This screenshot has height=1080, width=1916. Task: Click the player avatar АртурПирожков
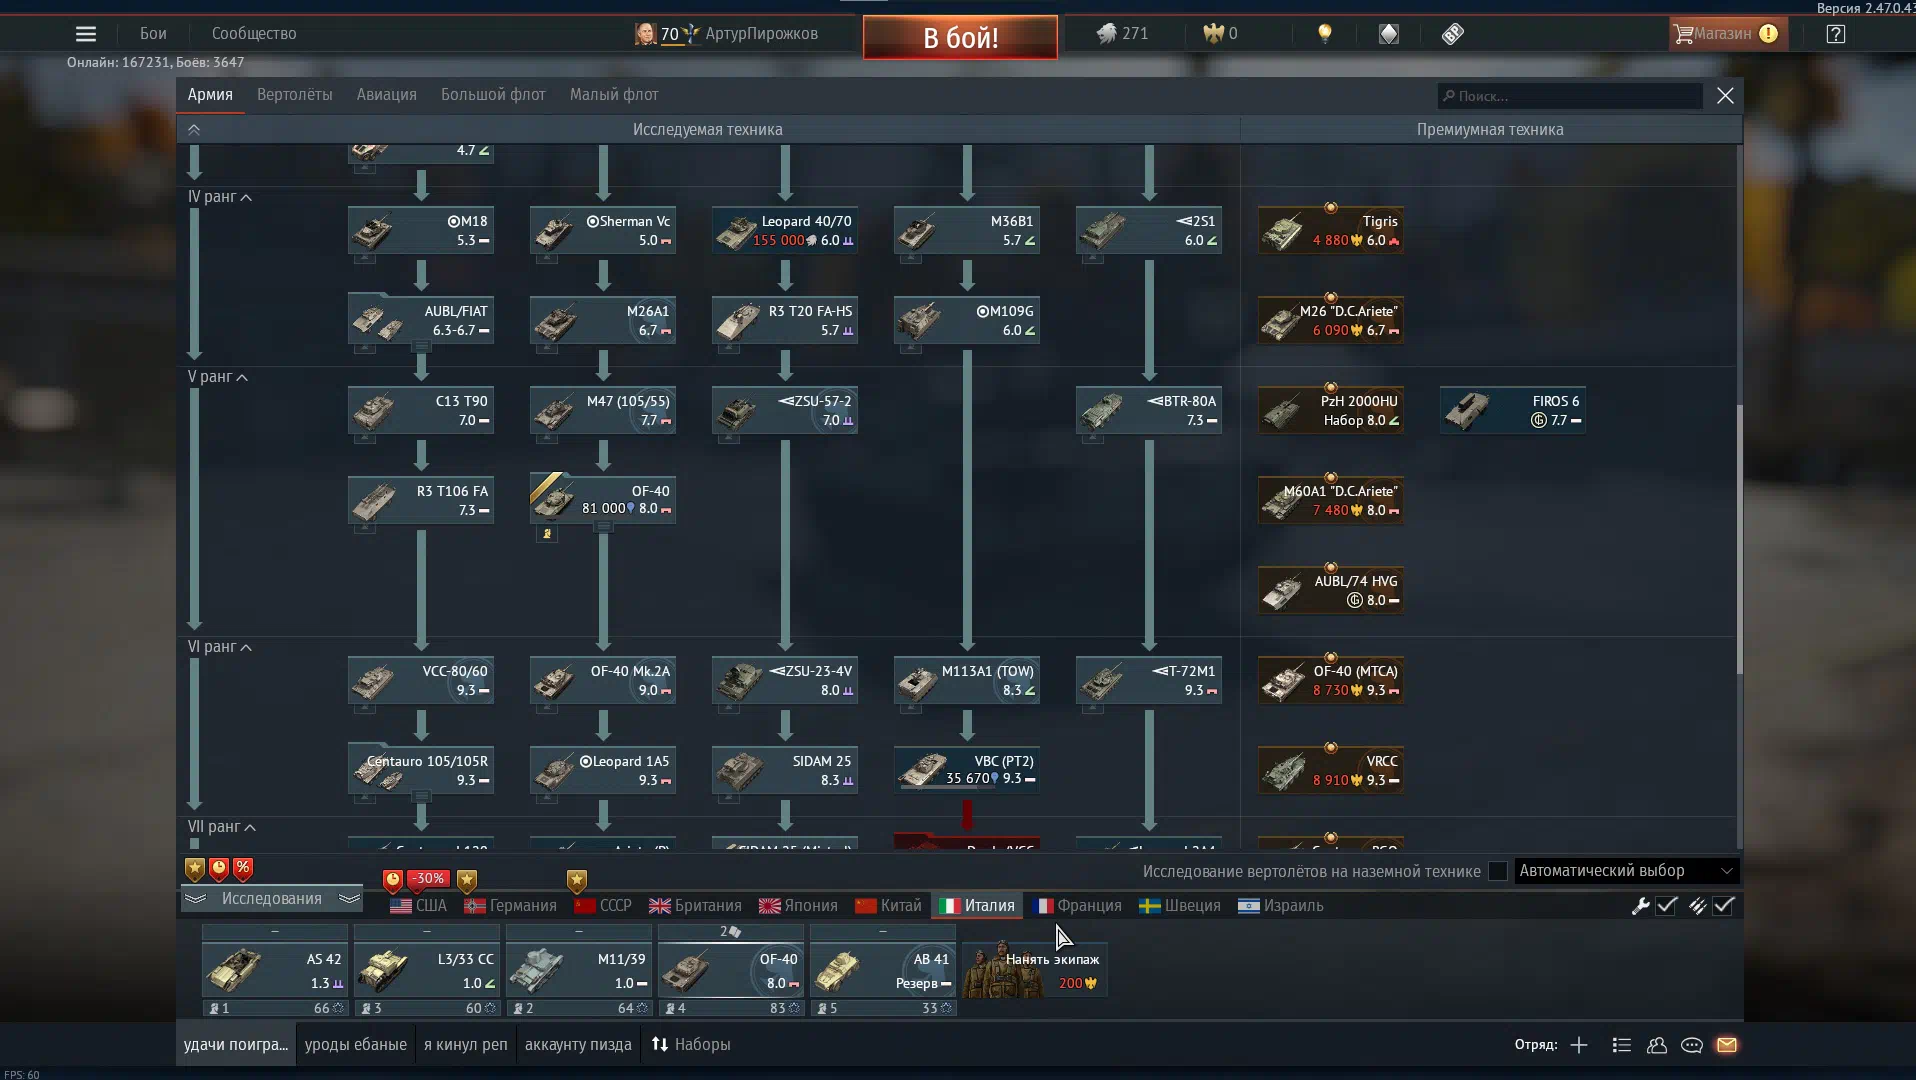pyautogui.click(x=646, y=34)
